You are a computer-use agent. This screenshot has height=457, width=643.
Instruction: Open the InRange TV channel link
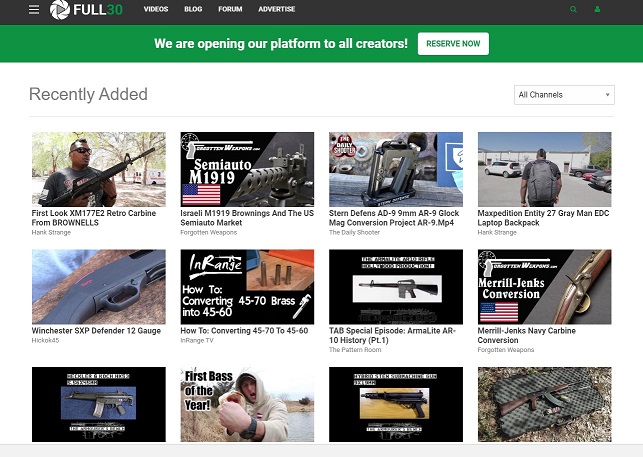(x=197, y=340)
